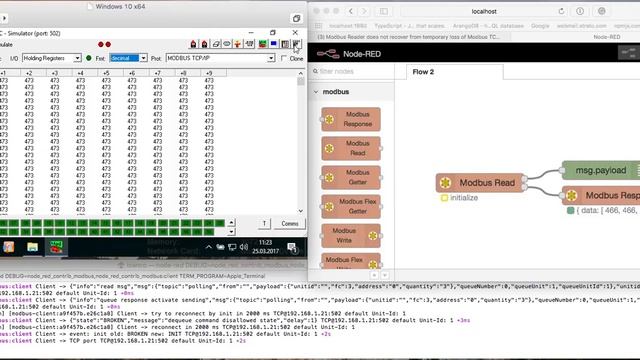The width and height of the screenshot is (640, 360).
Task: Open the ArangoDB bookmark
Action: tap(488, 26)
